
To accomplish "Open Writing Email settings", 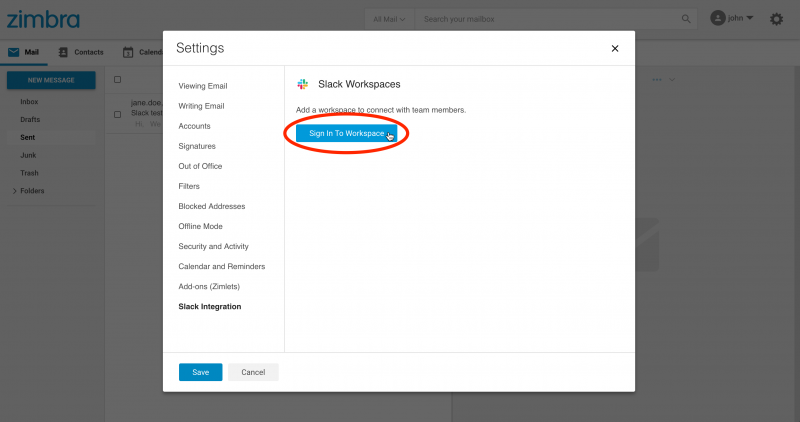I will pyautogui.click(x=201, y=106).
